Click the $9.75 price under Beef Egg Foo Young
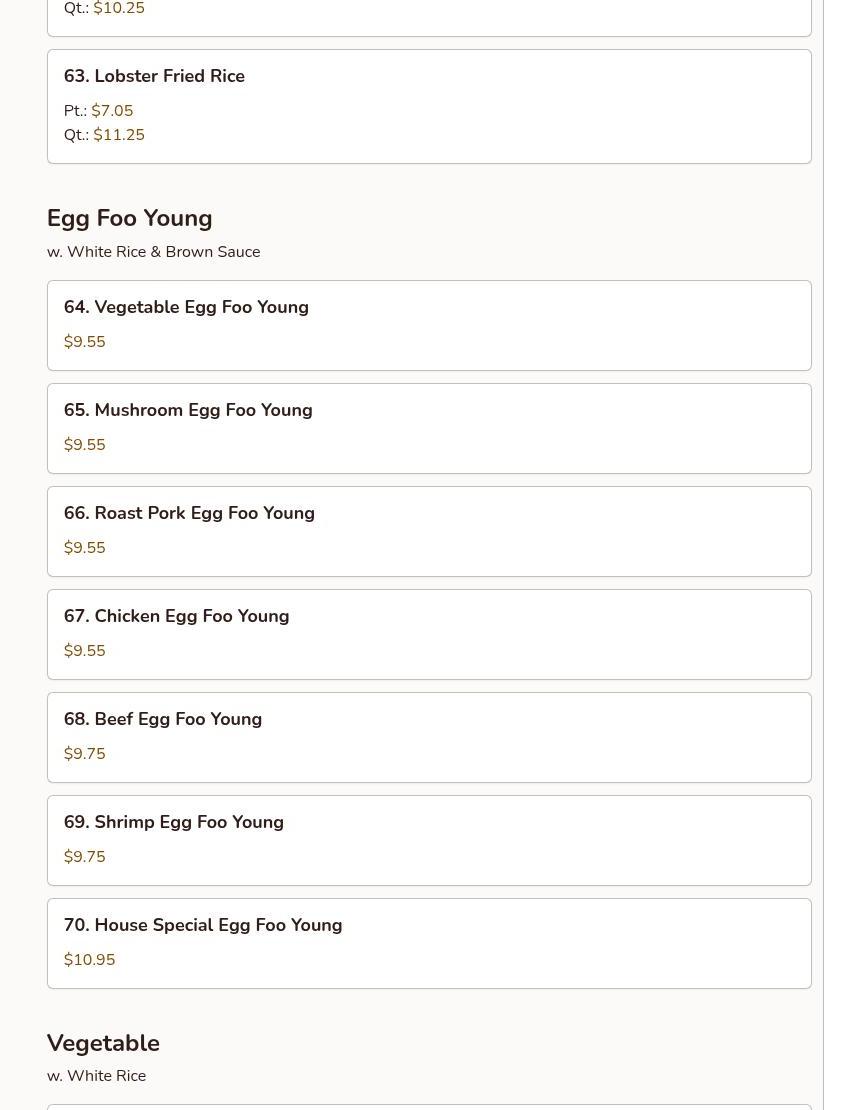 (x=85, y=754)
